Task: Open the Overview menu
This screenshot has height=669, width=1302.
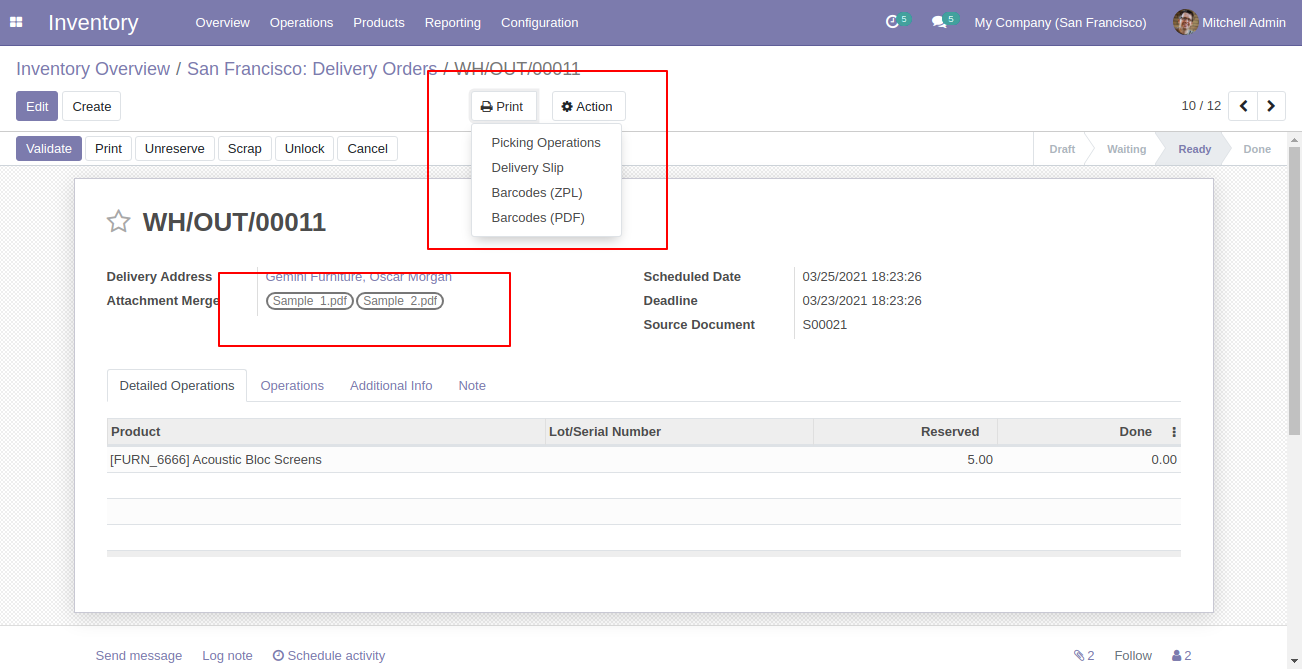Action: [223, 22]
